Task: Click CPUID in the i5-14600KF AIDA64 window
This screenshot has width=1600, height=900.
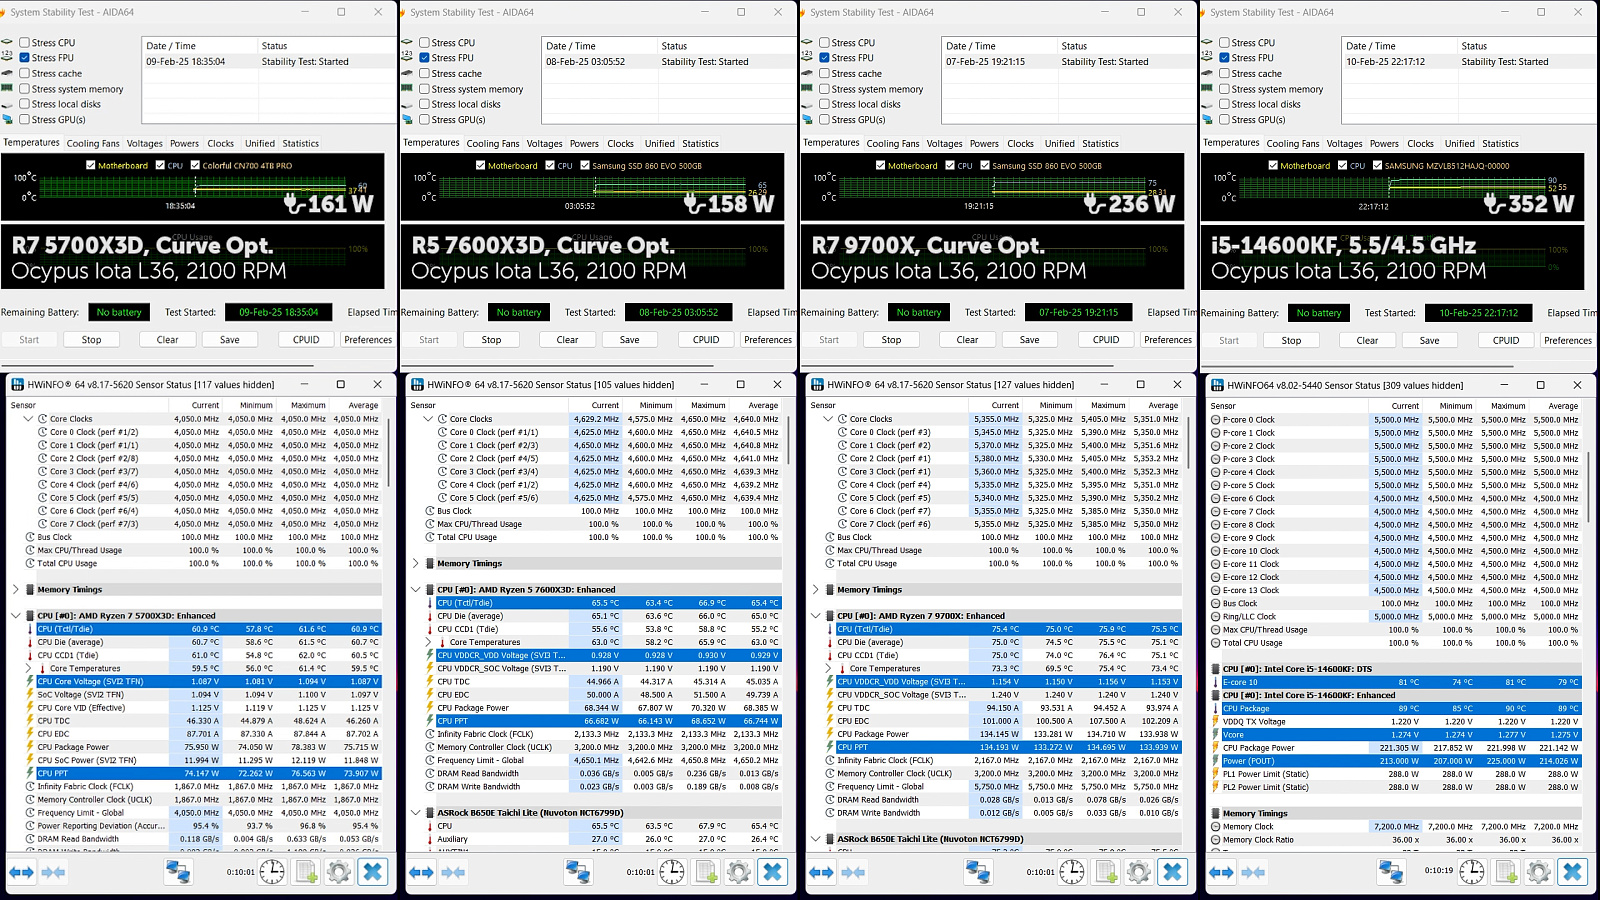Action: (1506, 340)
